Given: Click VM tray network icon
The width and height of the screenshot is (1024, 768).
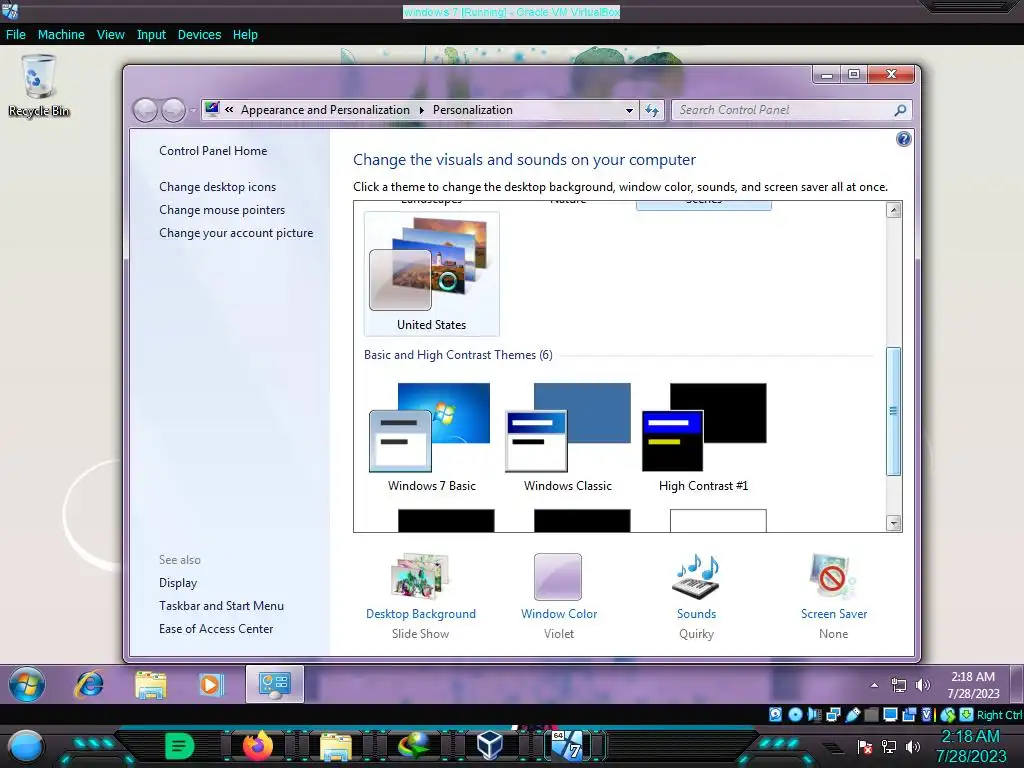Looking at the screenshot, I should click(899, 685).
